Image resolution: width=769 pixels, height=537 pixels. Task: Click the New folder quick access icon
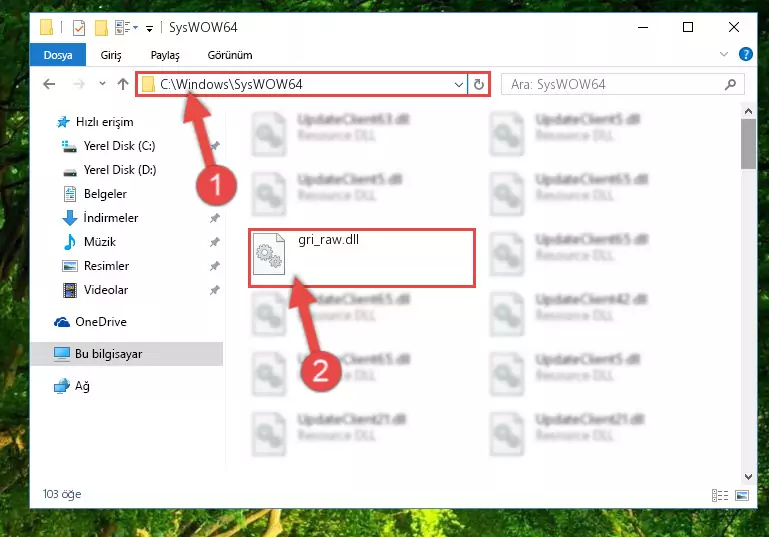click(x=101, y=27)
